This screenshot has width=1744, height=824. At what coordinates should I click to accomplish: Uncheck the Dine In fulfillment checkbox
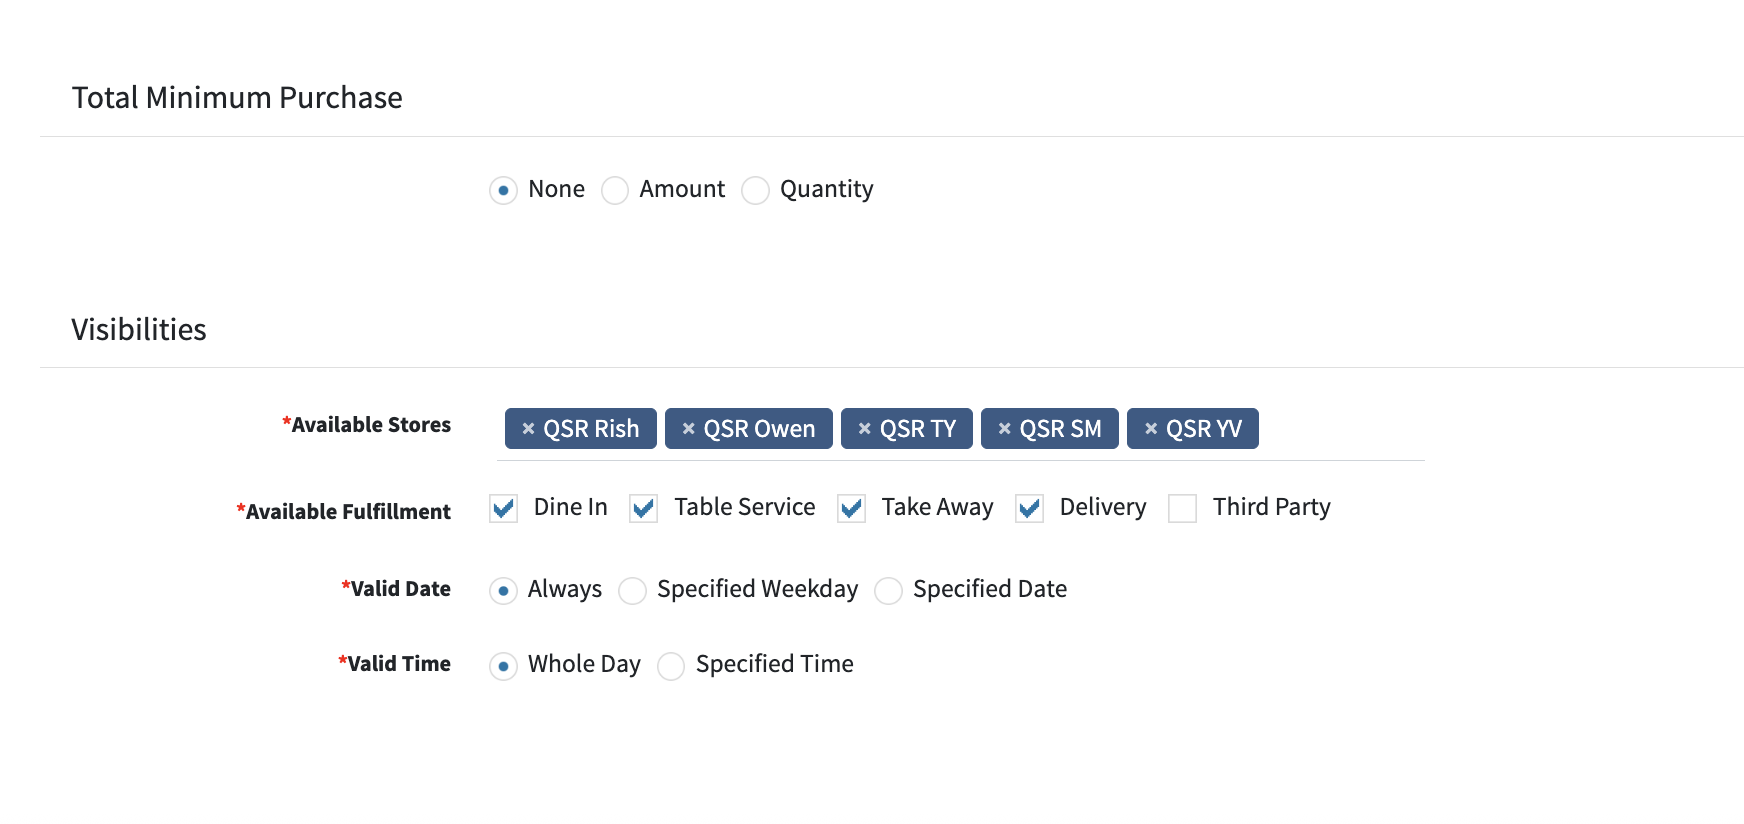coord(503,509)
